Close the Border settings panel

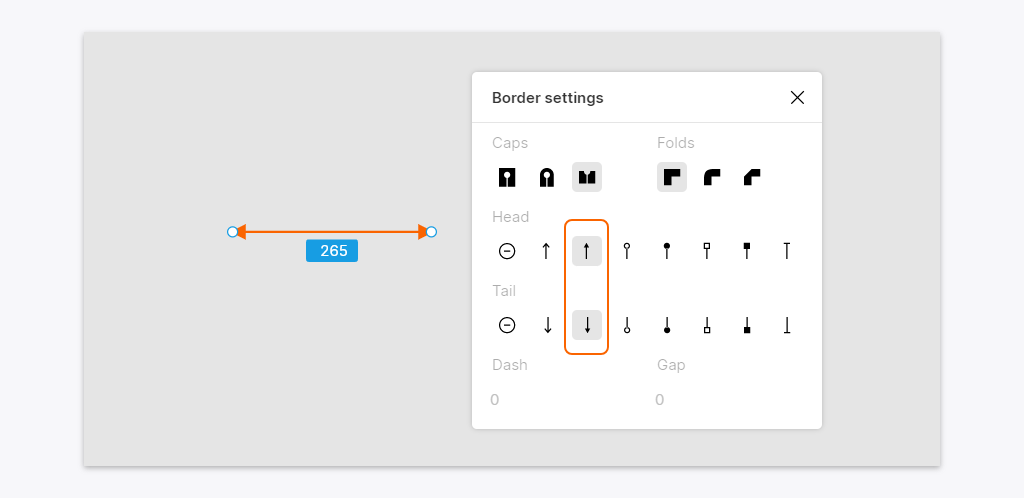(797, 98)
